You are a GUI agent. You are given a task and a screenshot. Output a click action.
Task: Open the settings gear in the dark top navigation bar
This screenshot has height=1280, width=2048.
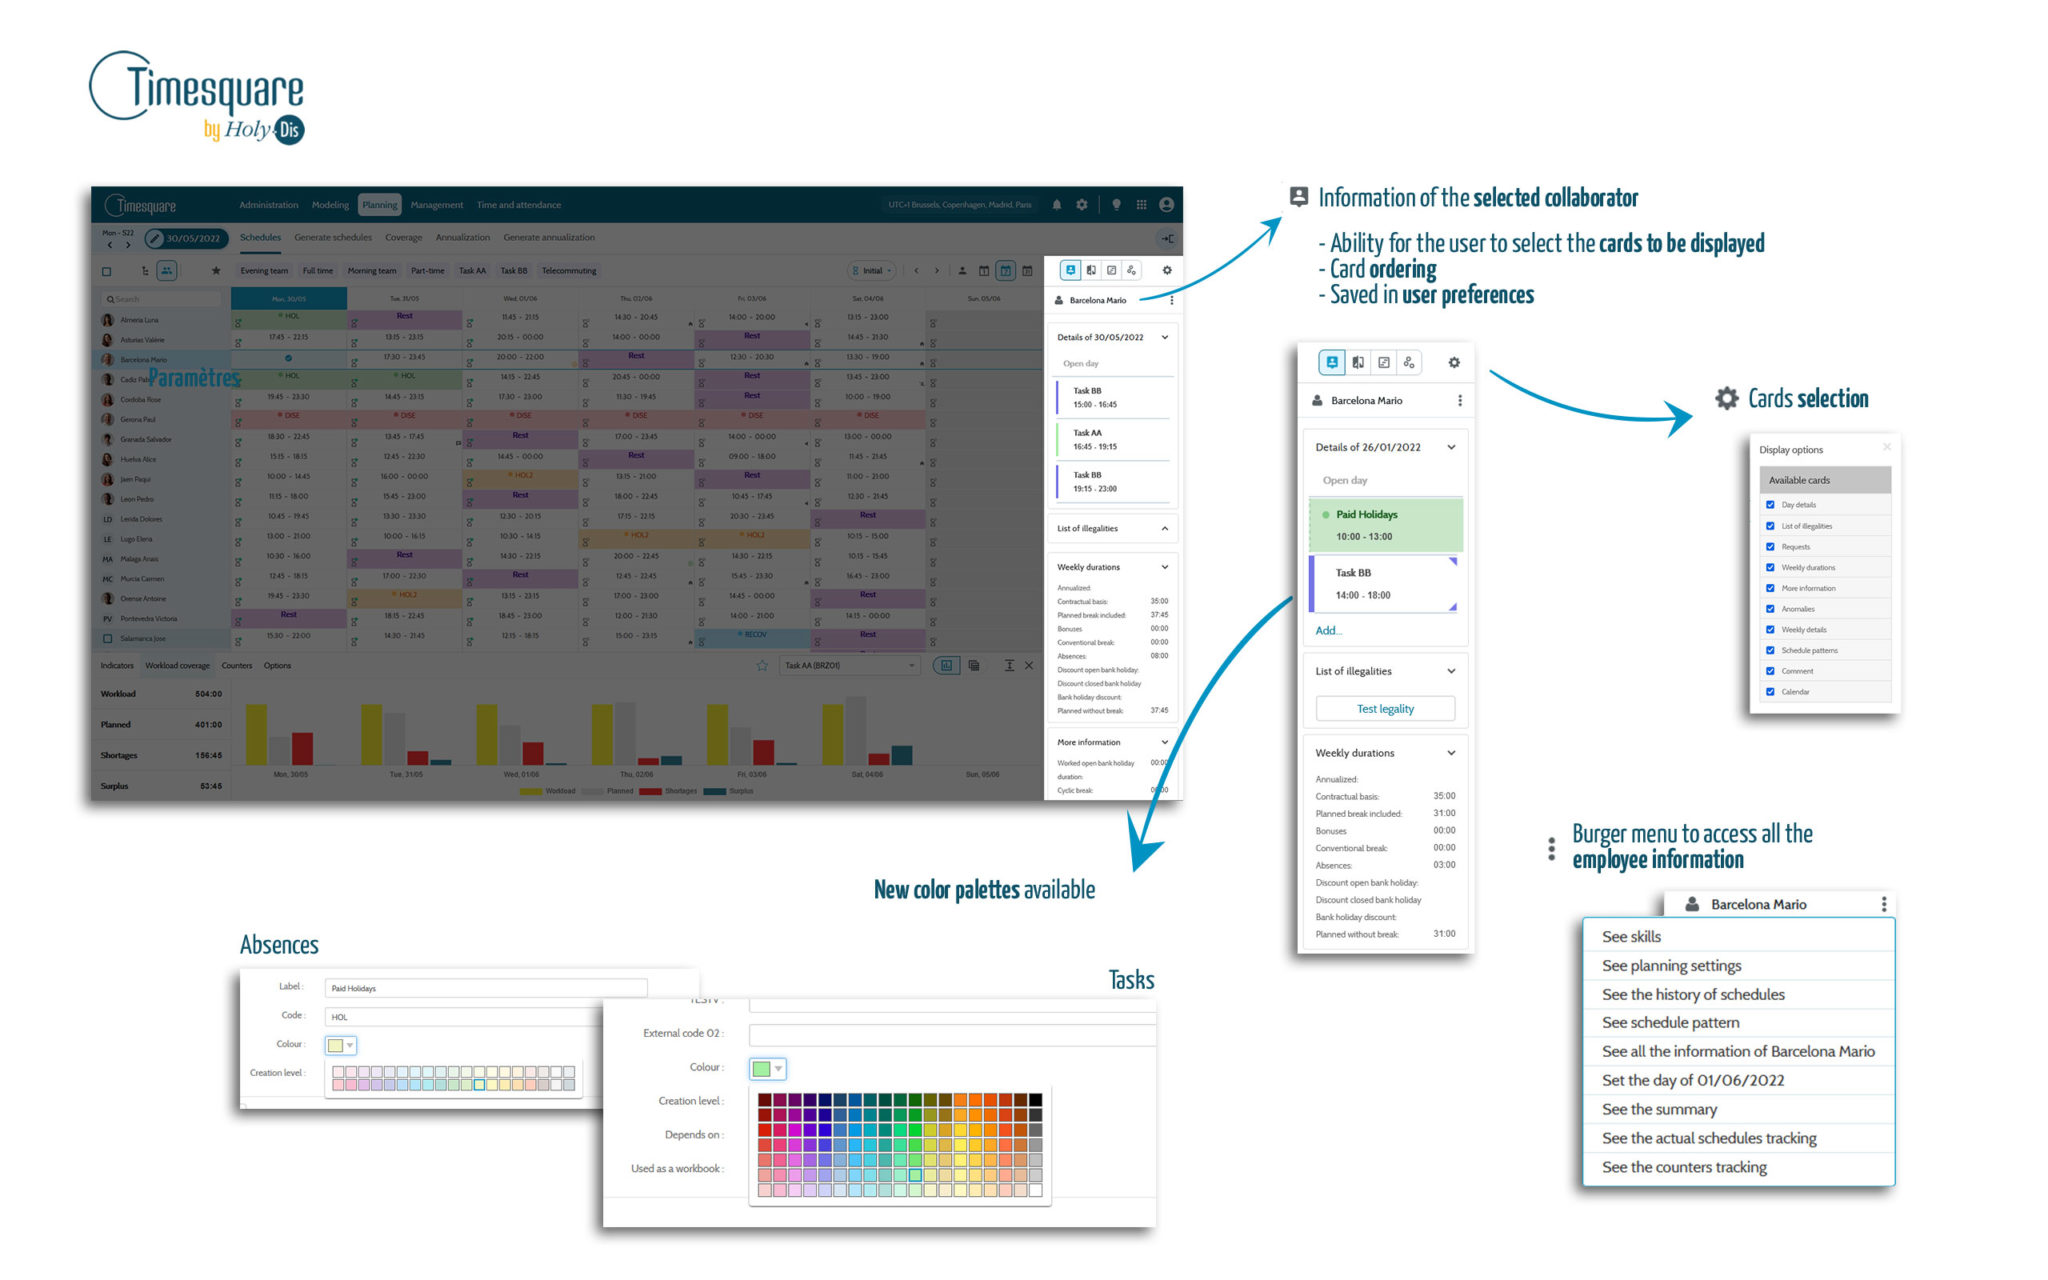(x=1081, y=205)
